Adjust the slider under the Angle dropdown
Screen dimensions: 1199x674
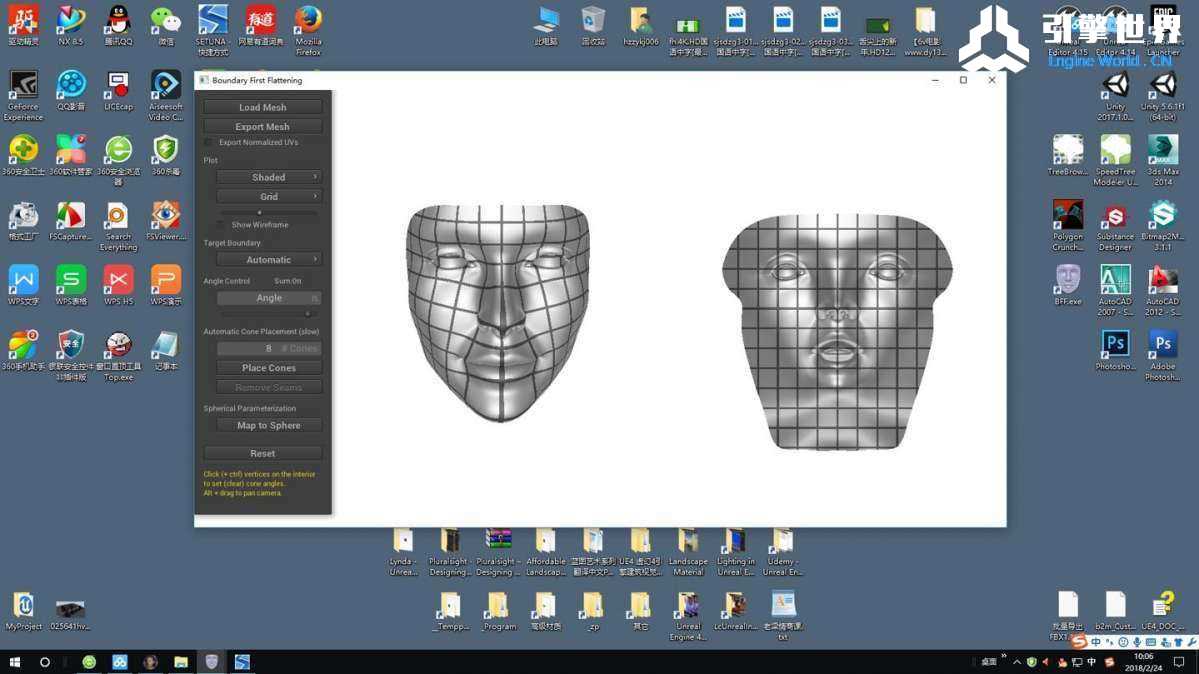pos(269,314)
